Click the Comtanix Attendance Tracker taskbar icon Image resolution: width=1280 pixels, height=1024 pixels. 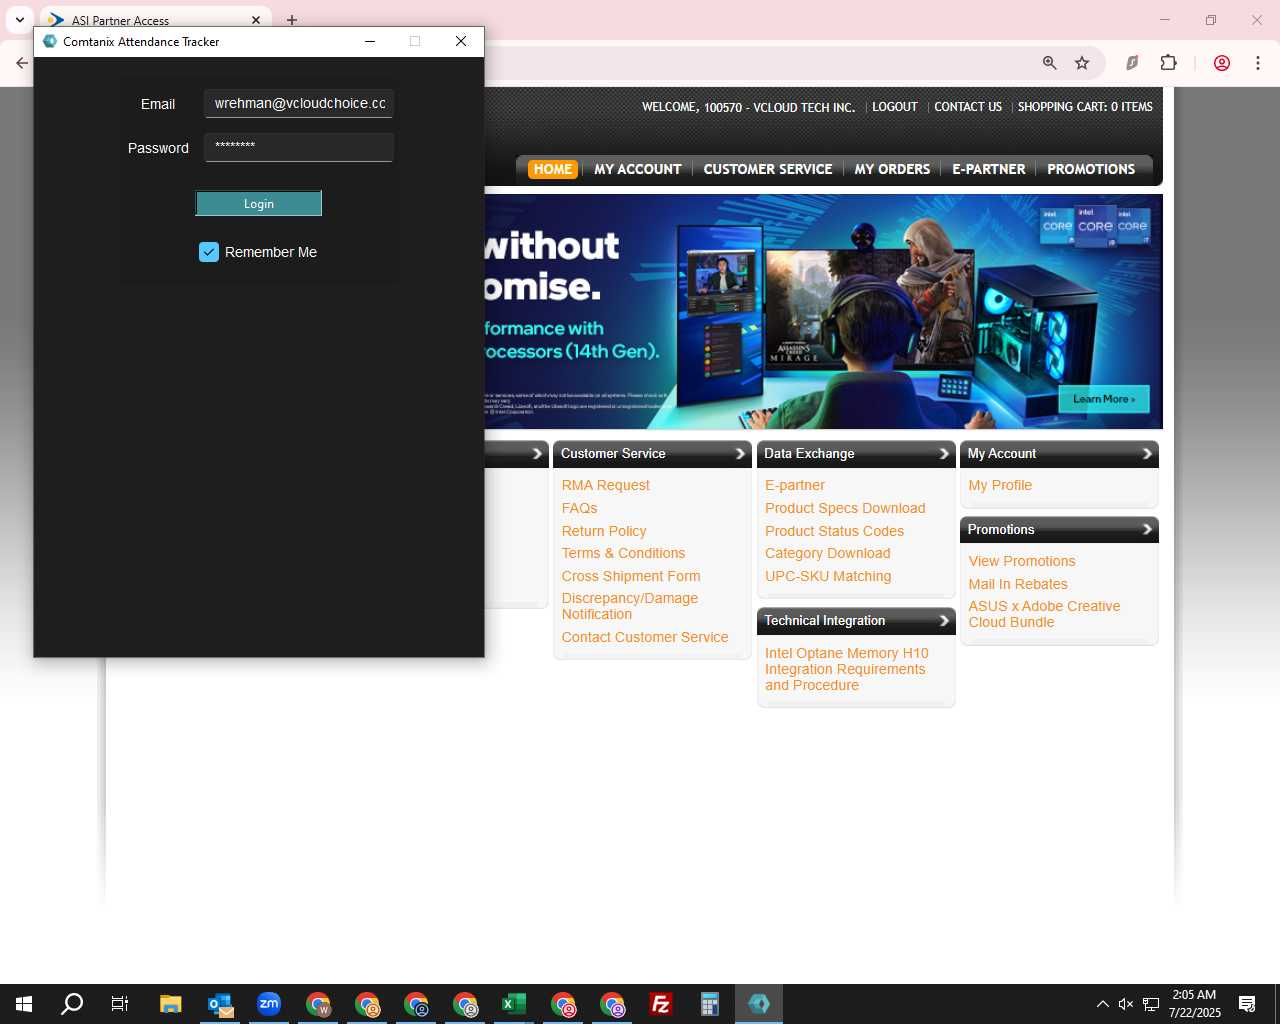(x=759, y=1004)
